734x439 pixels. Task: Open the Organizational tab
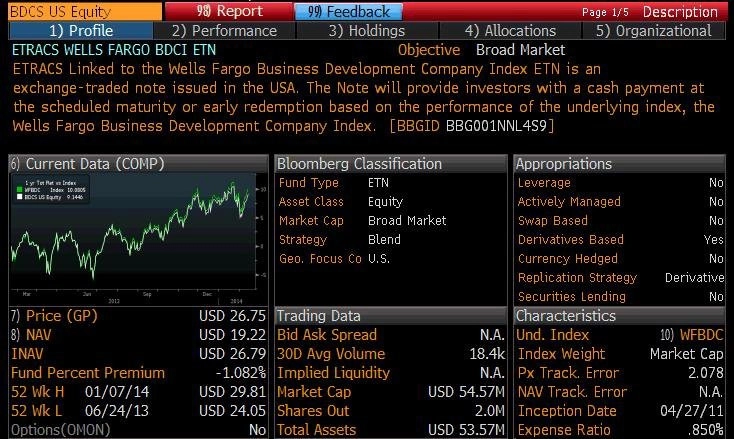(653, 31)
